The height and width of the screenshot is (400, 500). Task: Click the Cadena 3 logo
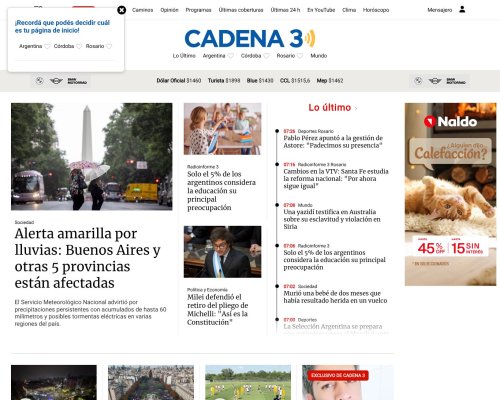[250, 38]
